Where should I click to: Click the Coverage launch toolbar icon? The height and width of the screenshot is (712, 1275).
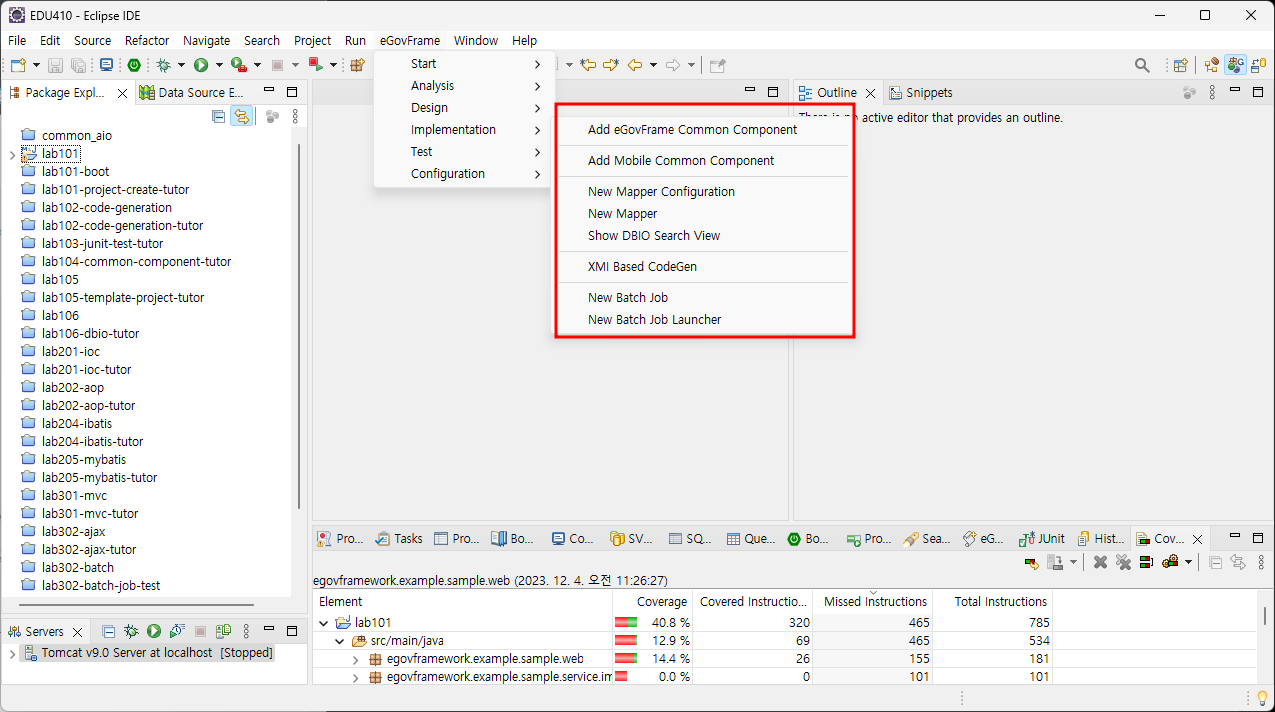[x=238, y=64]
